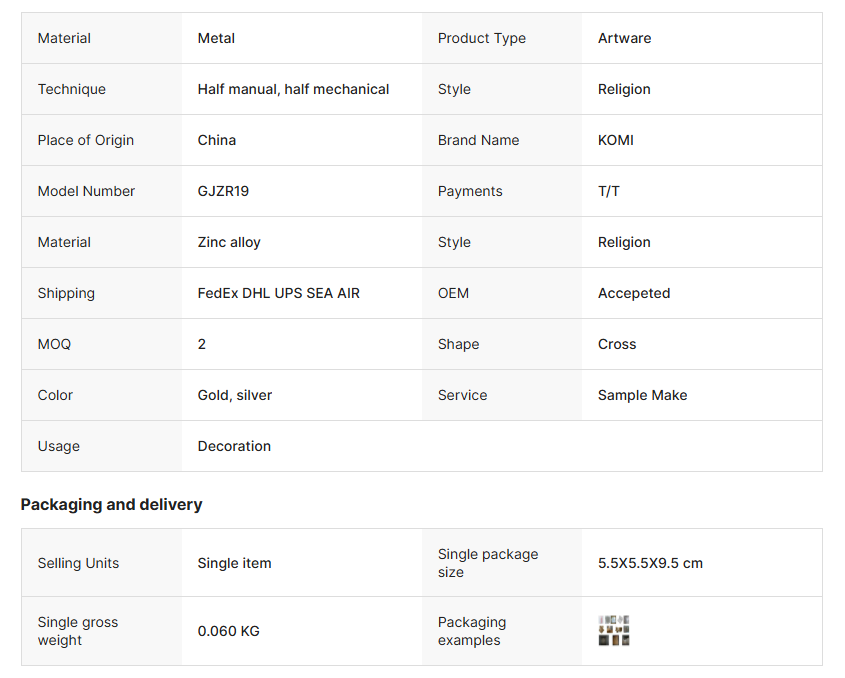Select the "Zinc alloy" material value
The height and width of the screenshot is (678, 845).
coord(229,242)
